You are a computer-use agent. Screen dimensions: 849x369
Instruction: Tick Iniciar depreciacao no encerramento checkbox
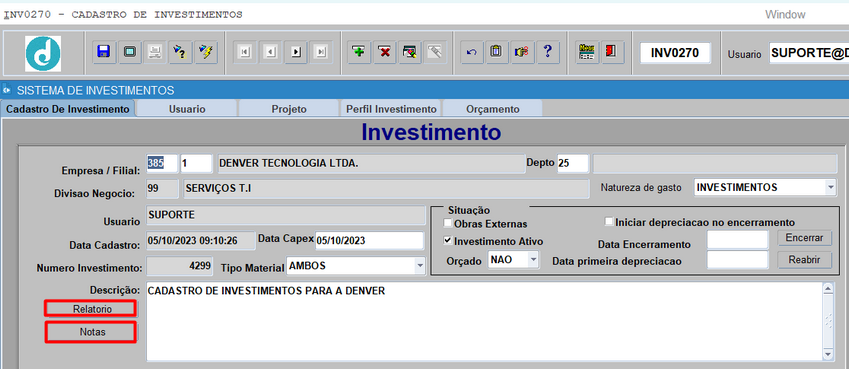(609, 222)
